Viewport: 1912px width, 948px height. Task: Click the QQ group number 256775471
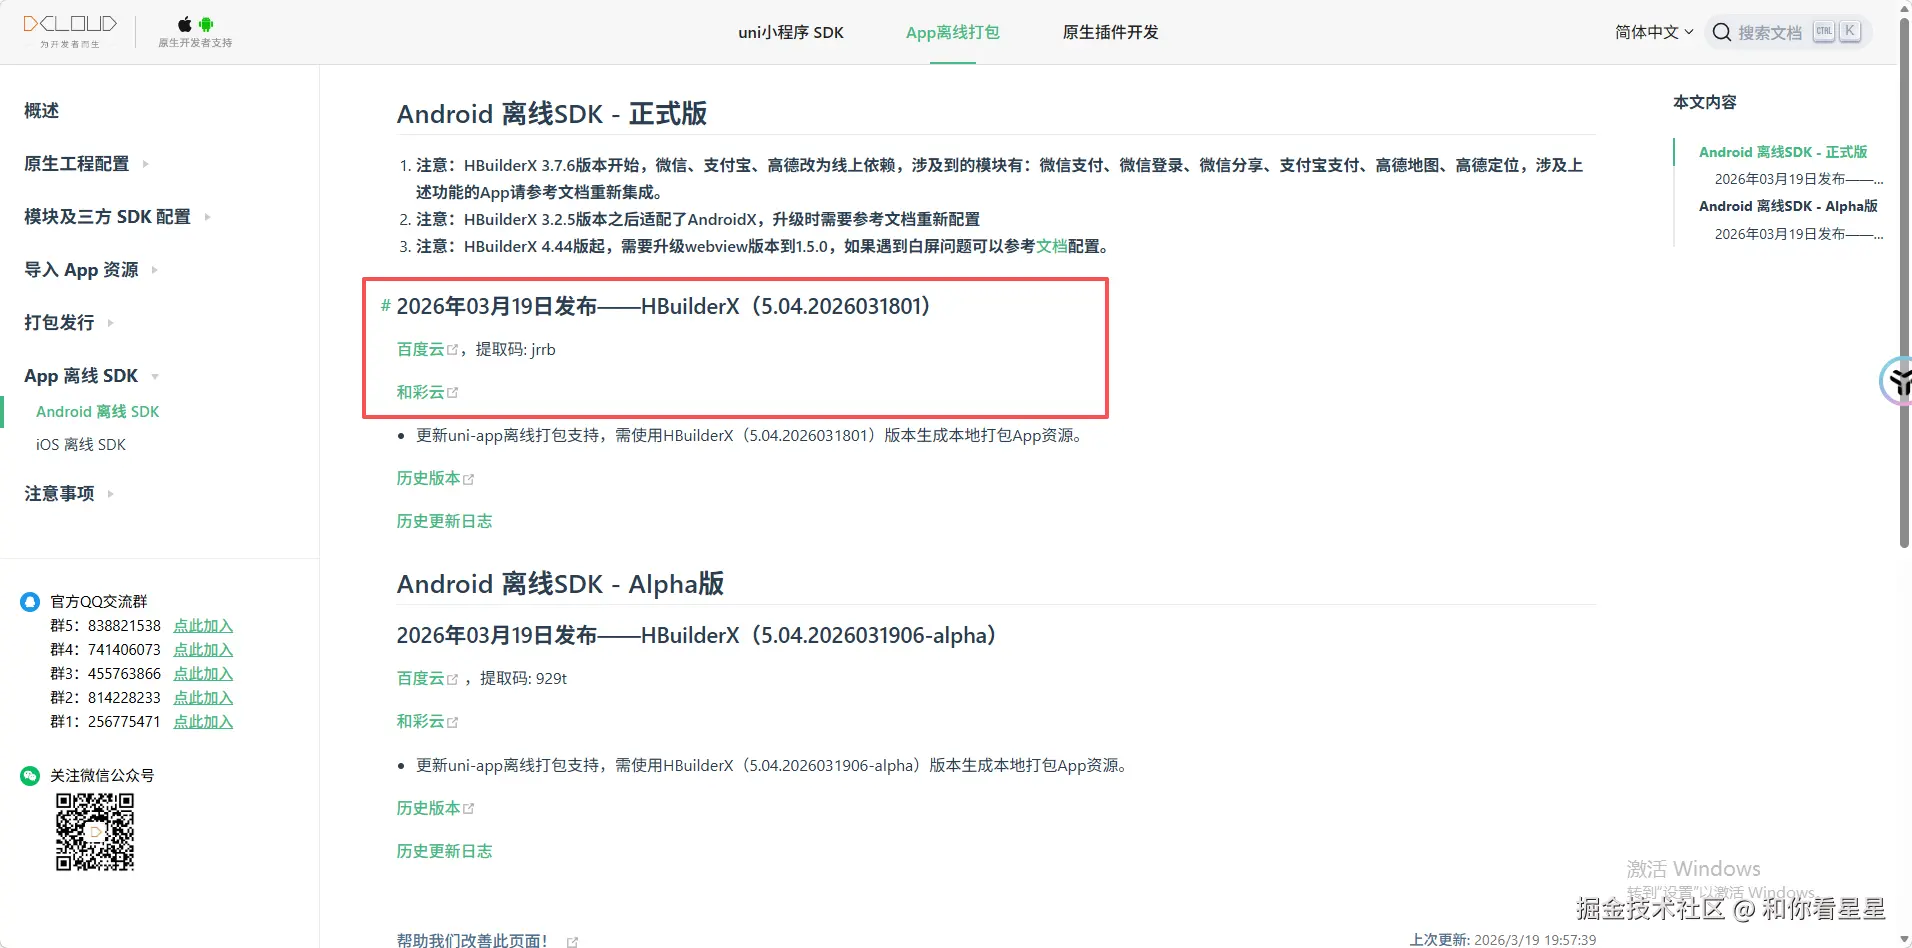point(124,722)
